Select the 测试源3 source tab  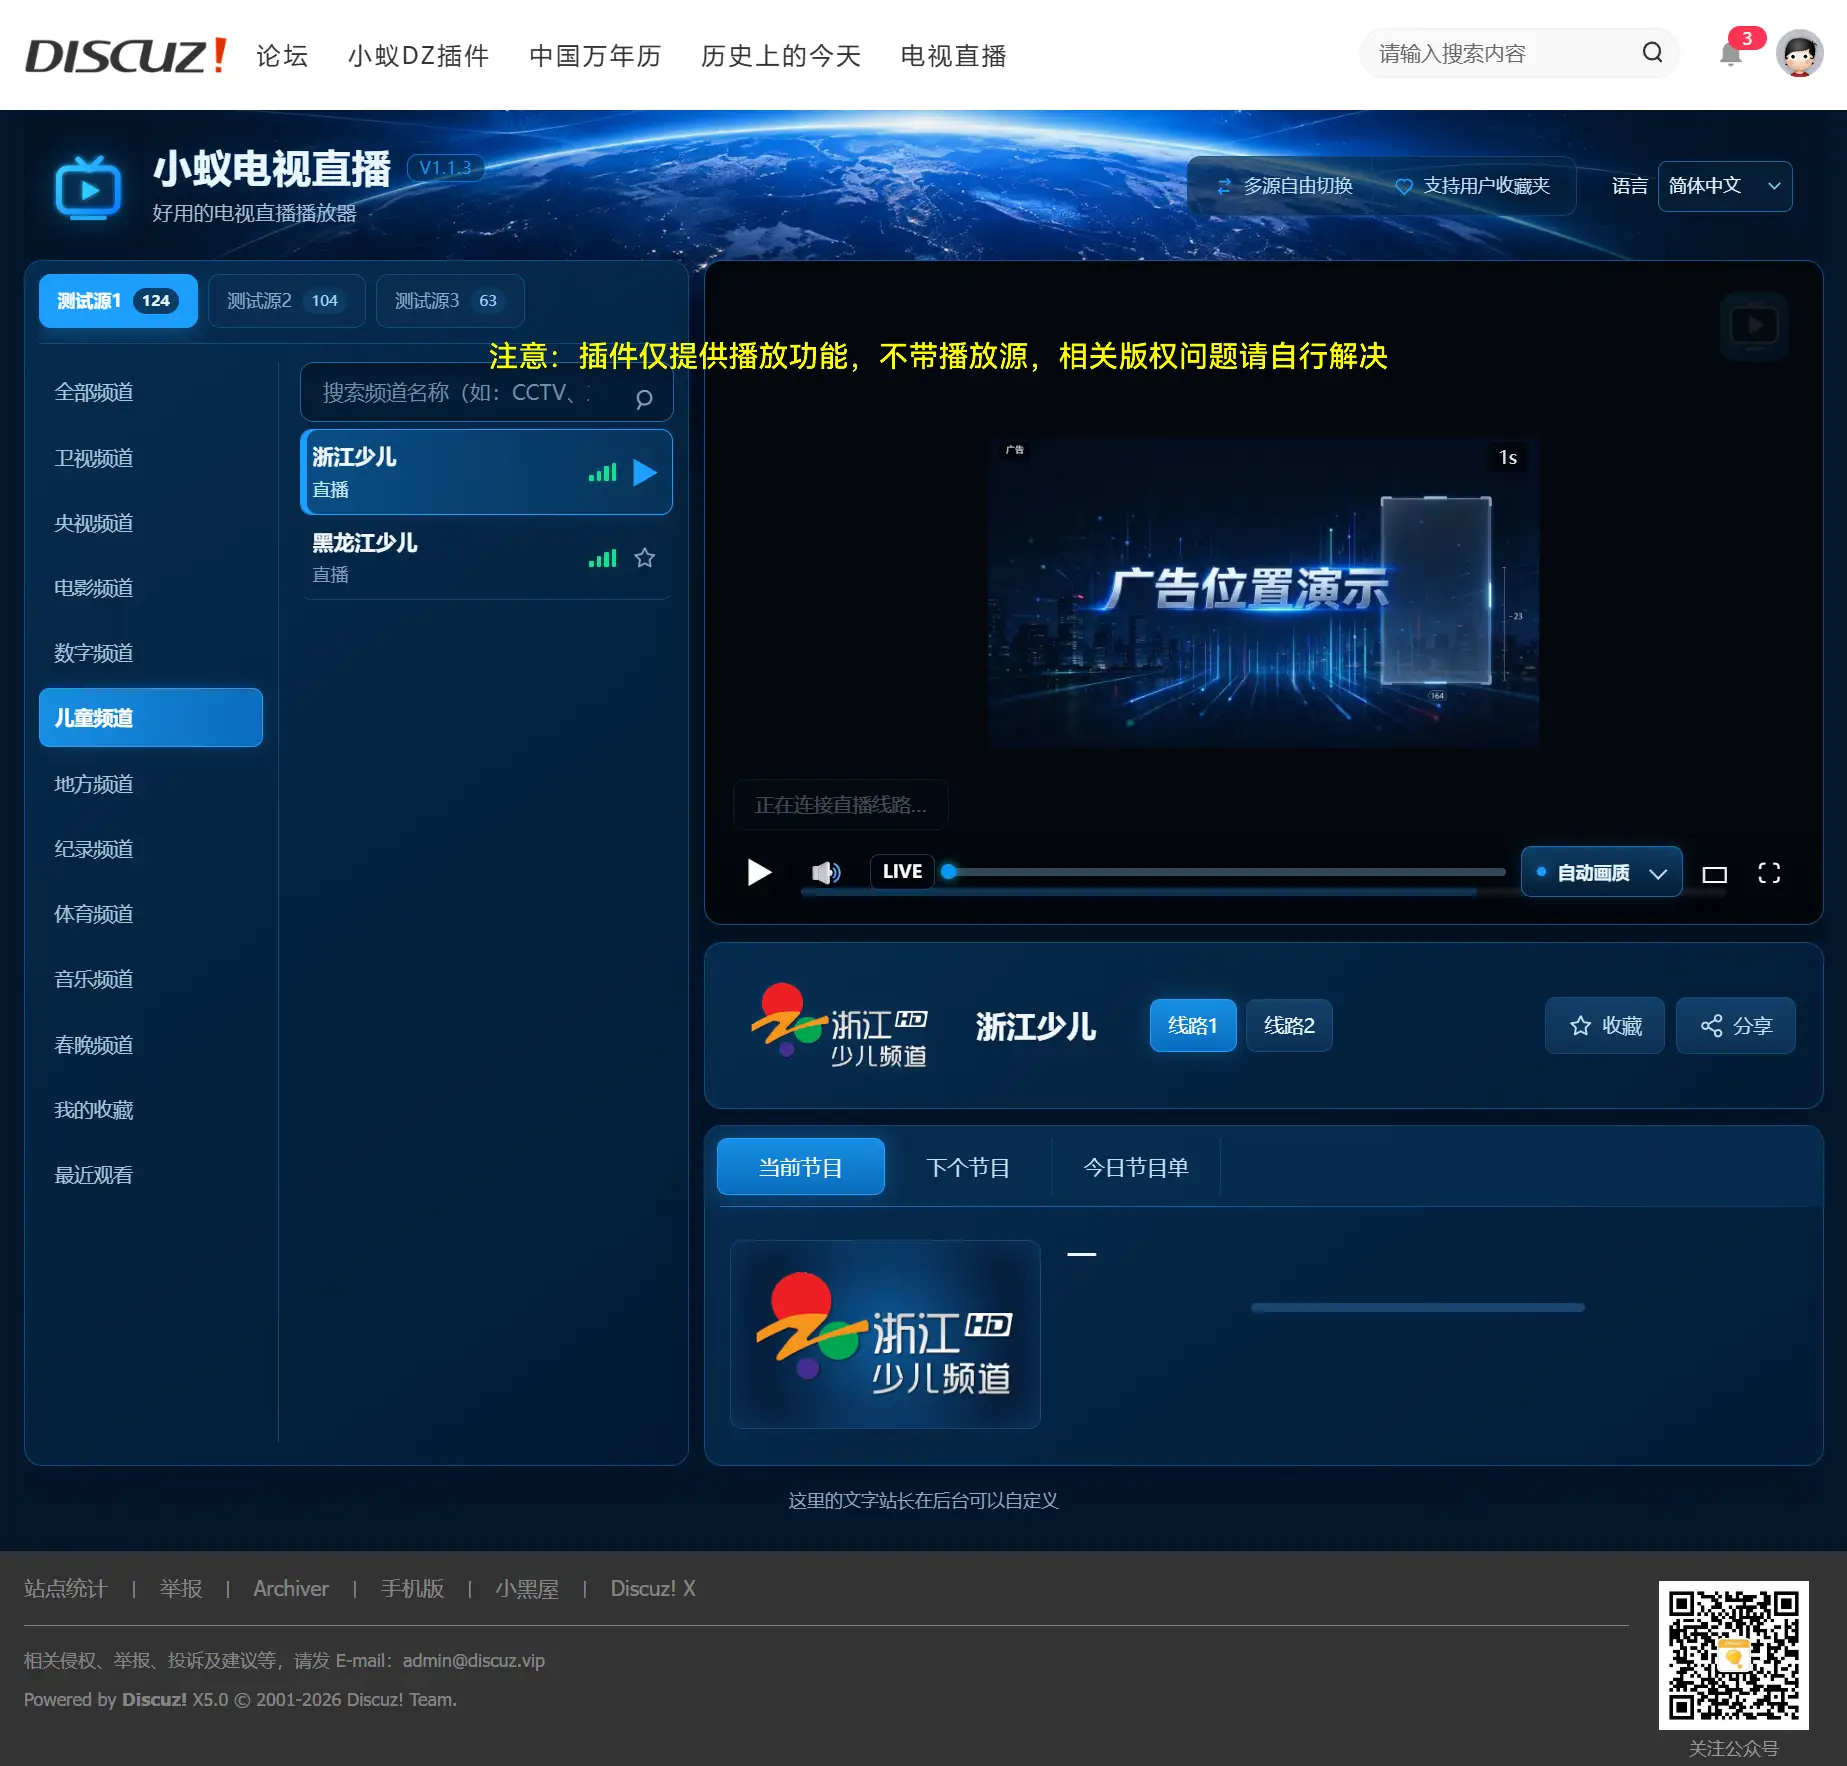point(450,301)
